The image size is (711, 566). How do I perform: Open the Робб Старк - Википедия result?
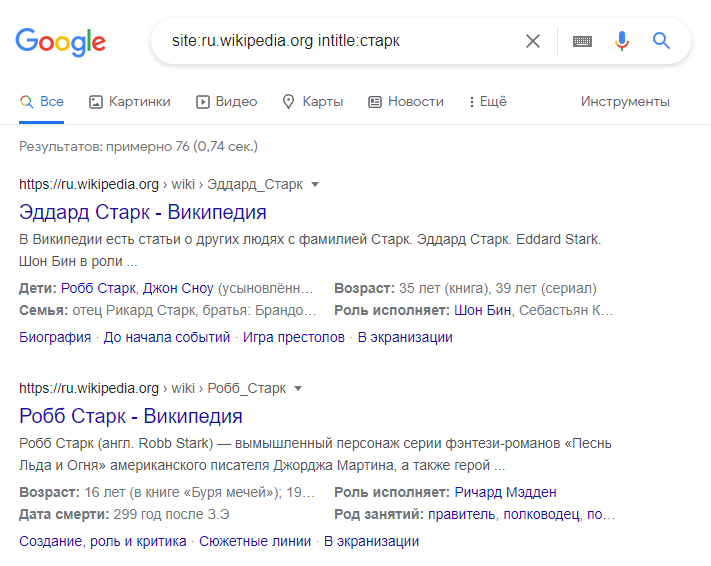[x=131, y=416]
